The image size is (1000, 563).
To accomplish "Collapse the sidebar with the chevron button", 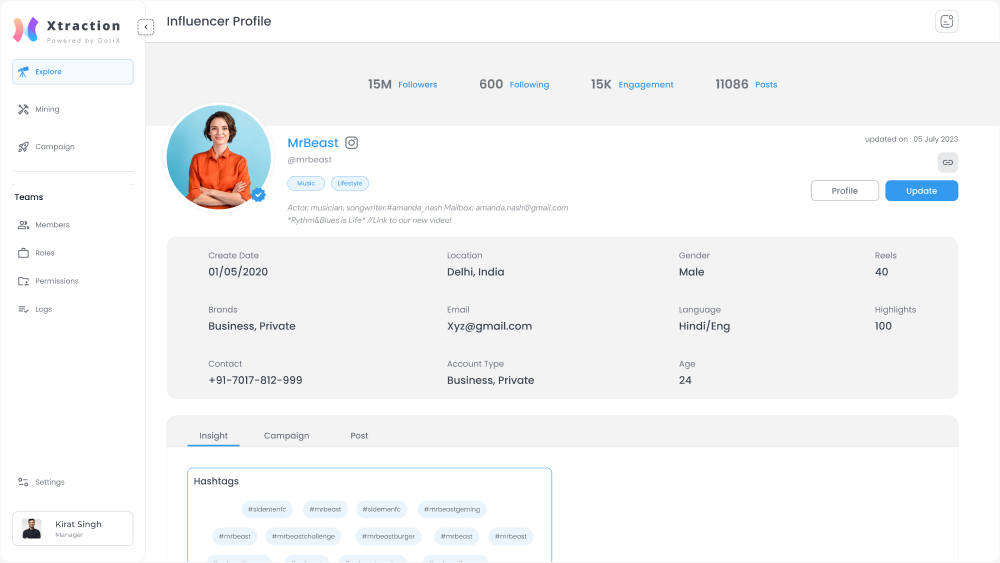I will click(146, 27).
